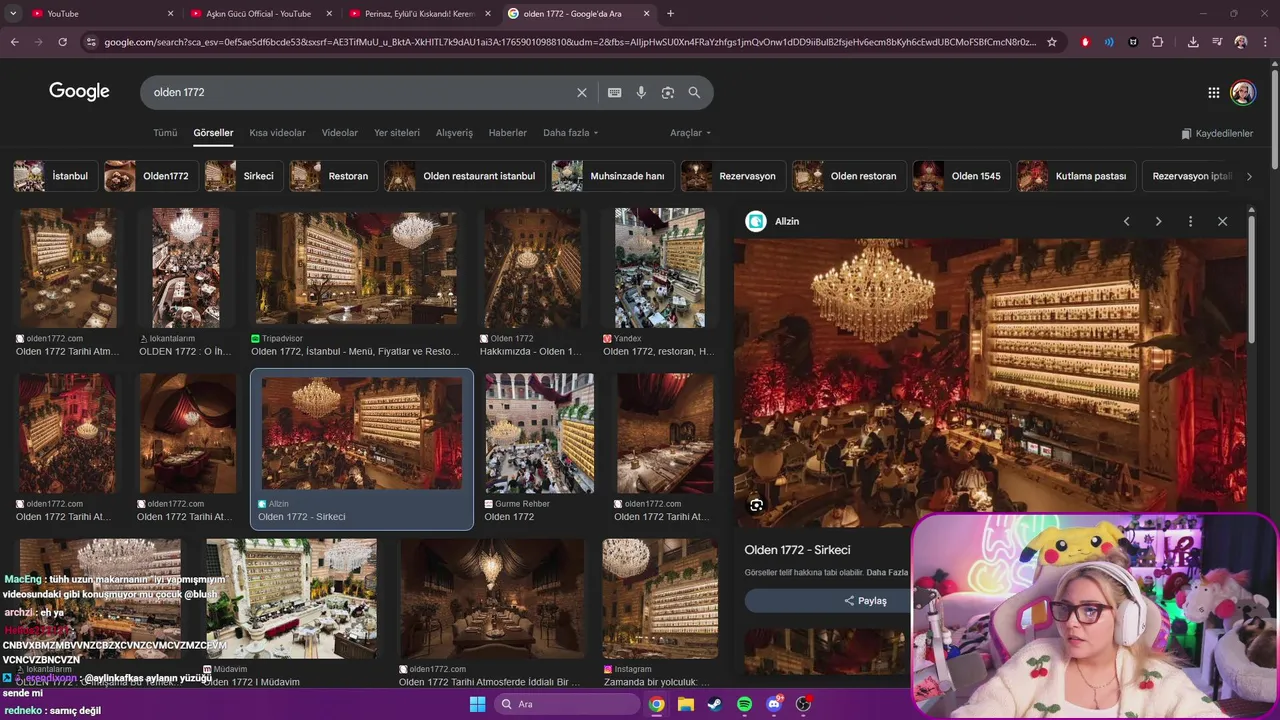Viewport: 1280px width, 720px height.
Task: Select the Muhsinzade hanı chip
Action: pyautogui.click(x=611, y=176)
